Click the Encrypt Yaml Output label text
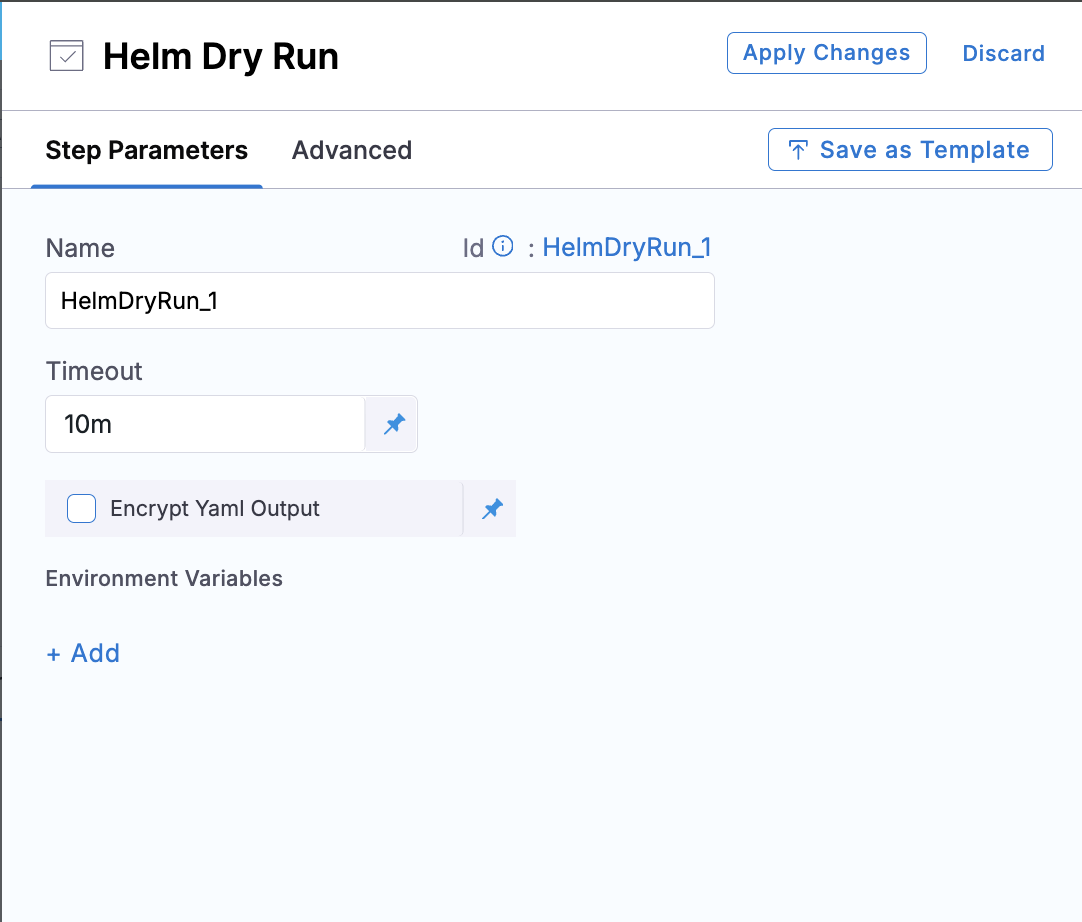 (215, 509)
